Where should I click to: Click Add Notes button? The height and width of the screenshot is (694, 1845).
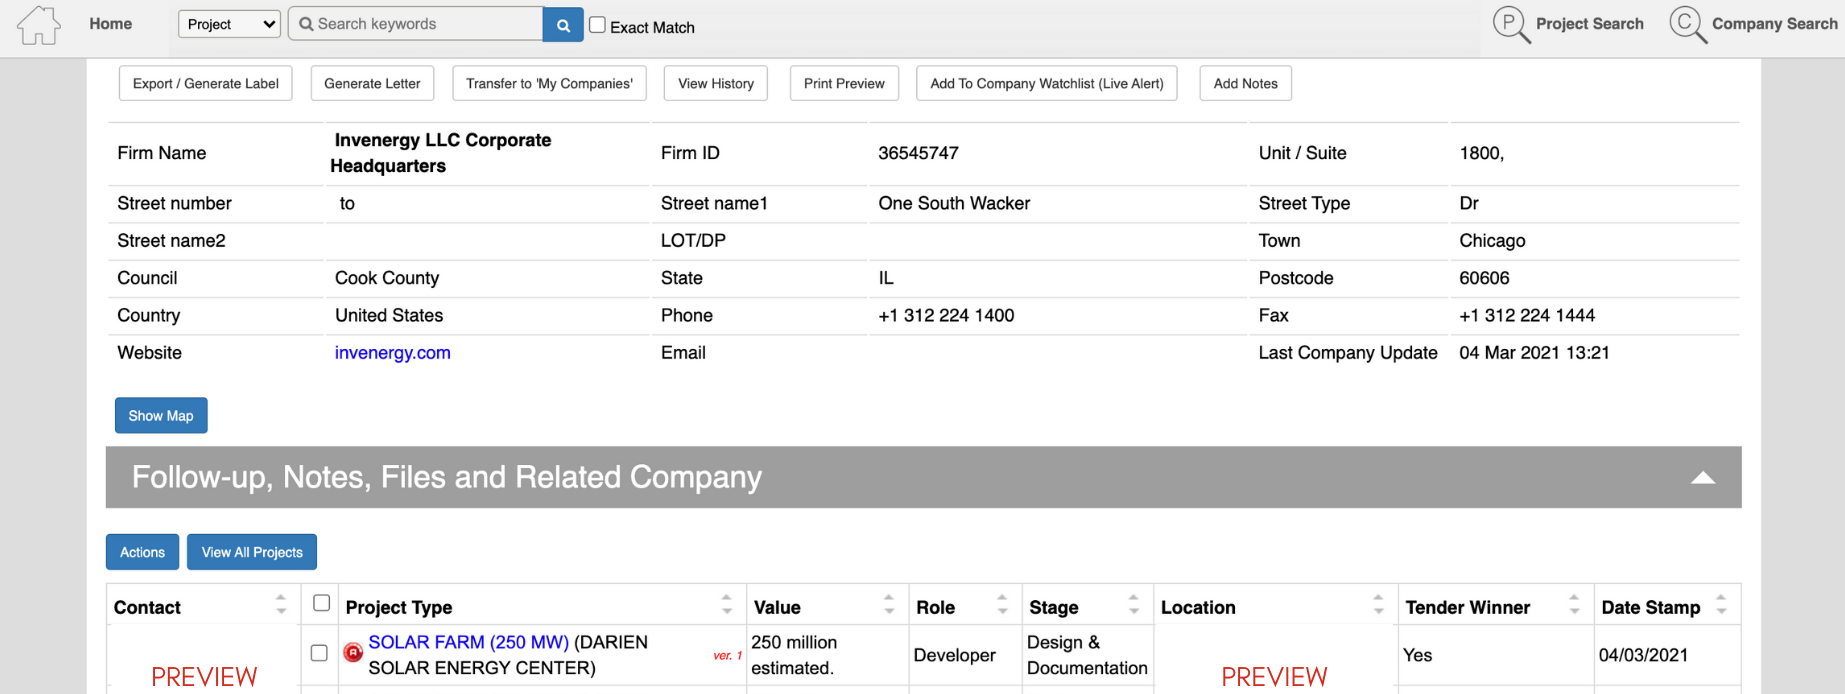tap(1245, 83)
